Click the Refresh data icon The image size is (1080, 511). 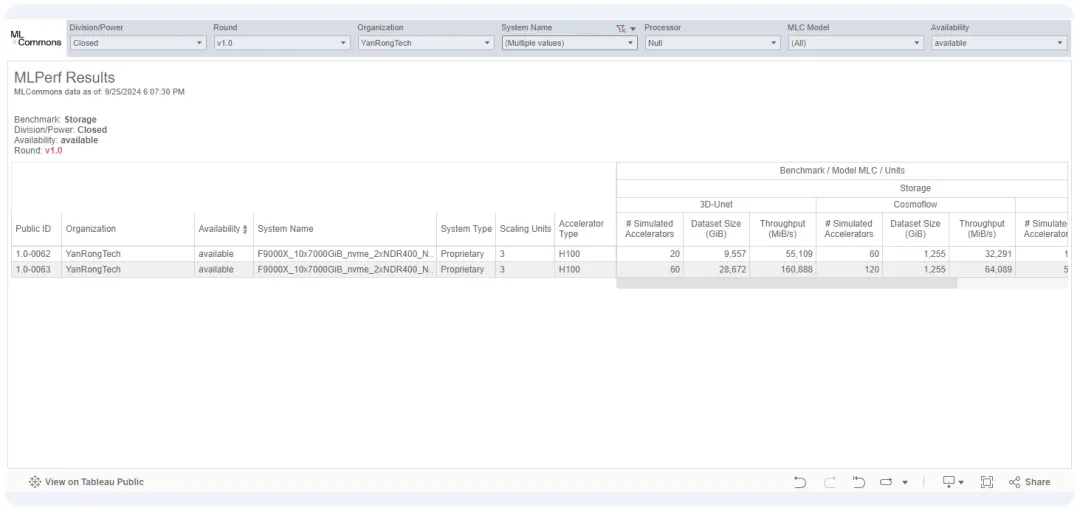coord(886,482)
